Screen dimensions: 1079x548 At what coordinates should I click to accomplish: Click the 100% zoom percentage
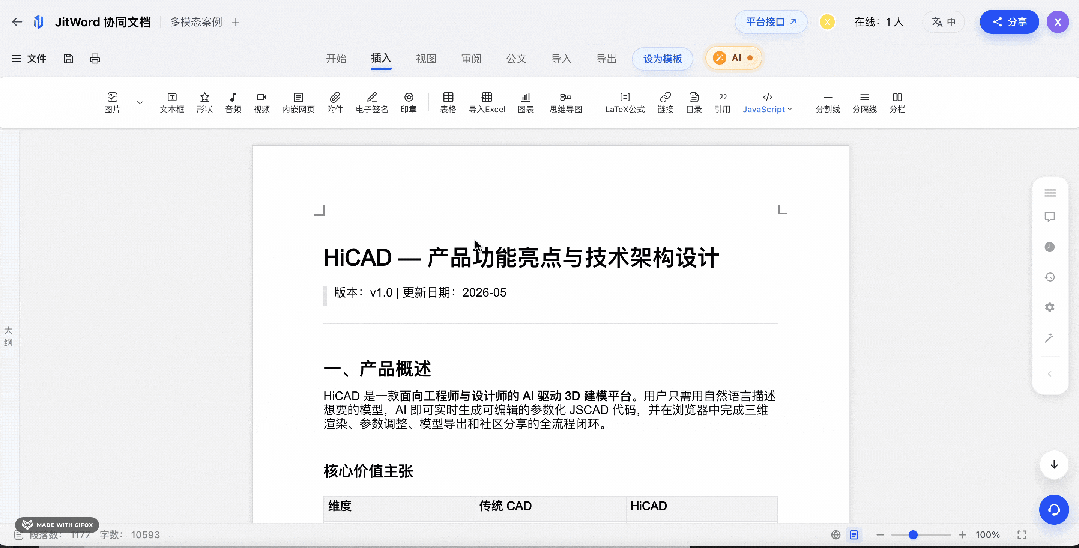987,535
